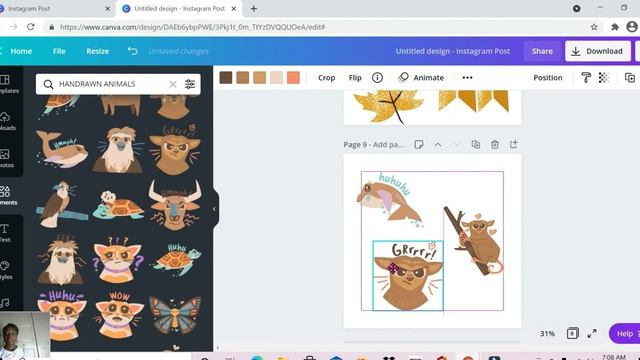Select the tarsier on branch in canvas

[475, 241]
